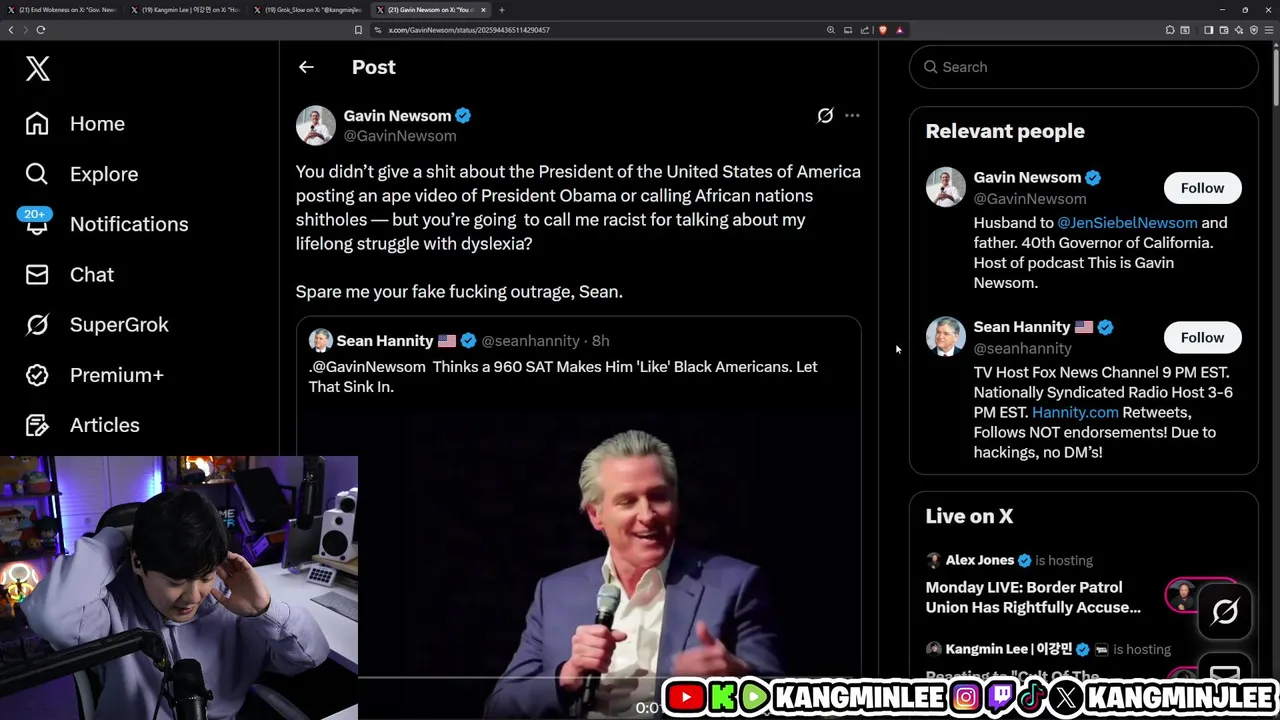The height and width of the screenshot is (720, 1280).
Task: Click Gavin Newsom's avatar on the post
Action: tap(315, 125)
